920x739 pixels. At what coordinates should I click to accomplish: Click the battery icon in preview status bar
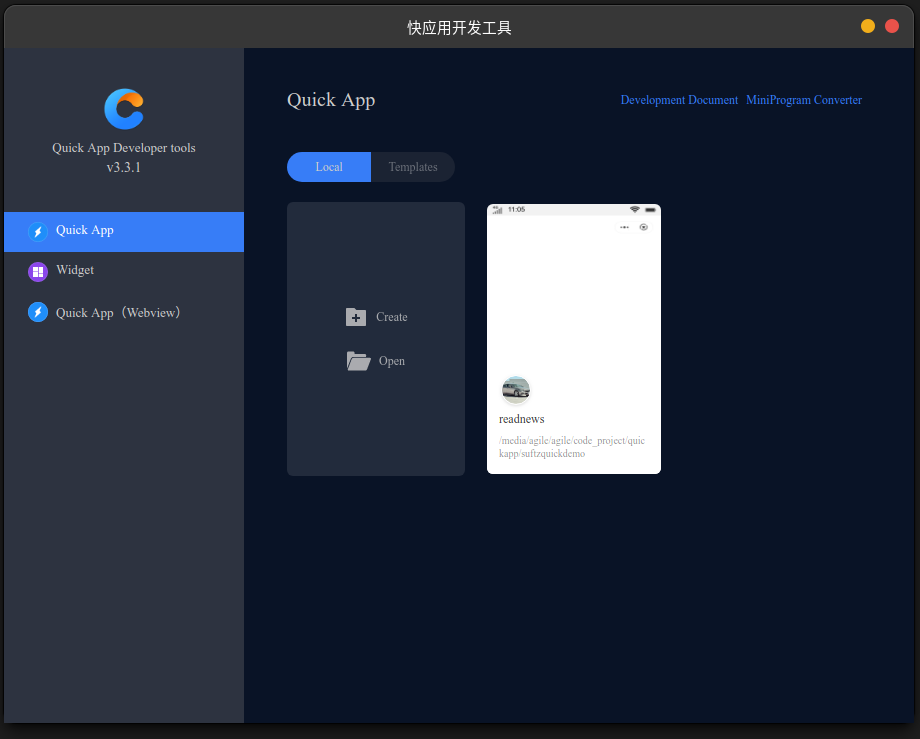click(650, 209)
